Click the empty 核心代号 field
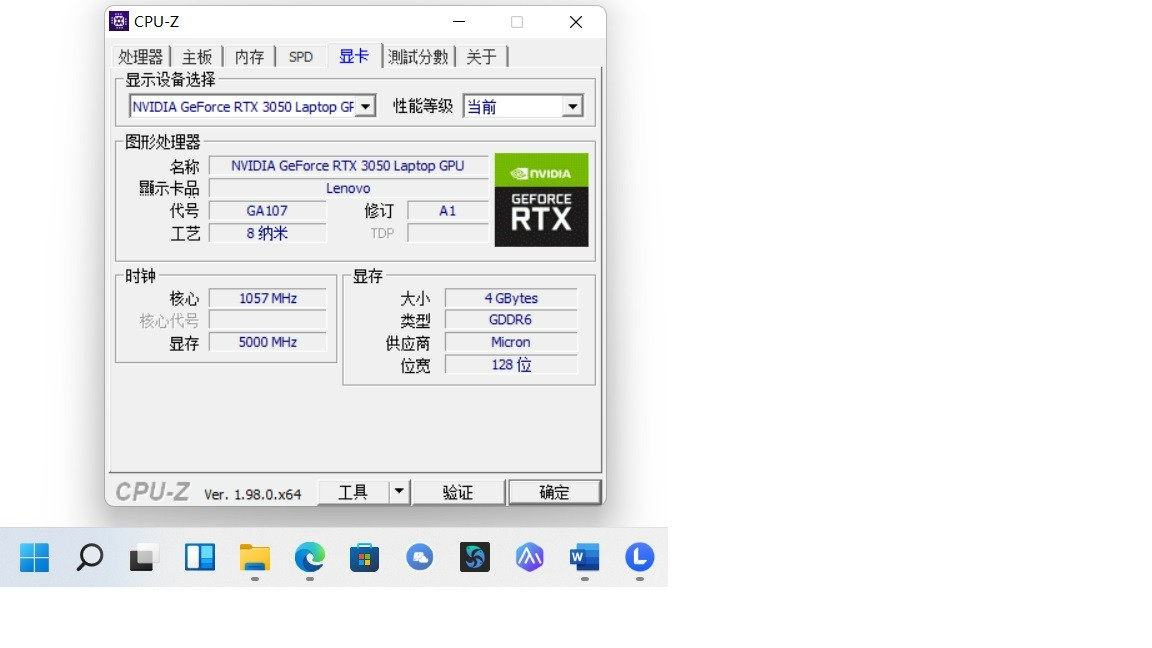 click(267, 320)
